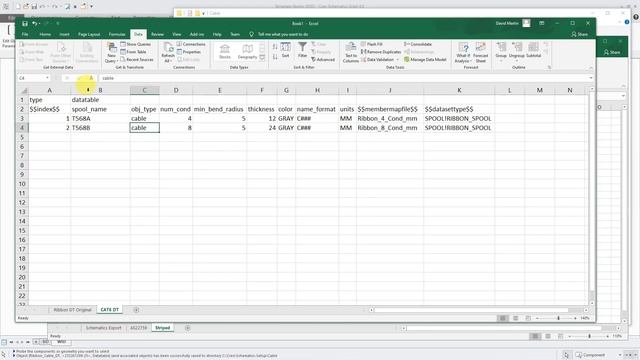Switch to the Home ribbon tab
The height and width of the screenshot is (360, 640).
point(45,34)
